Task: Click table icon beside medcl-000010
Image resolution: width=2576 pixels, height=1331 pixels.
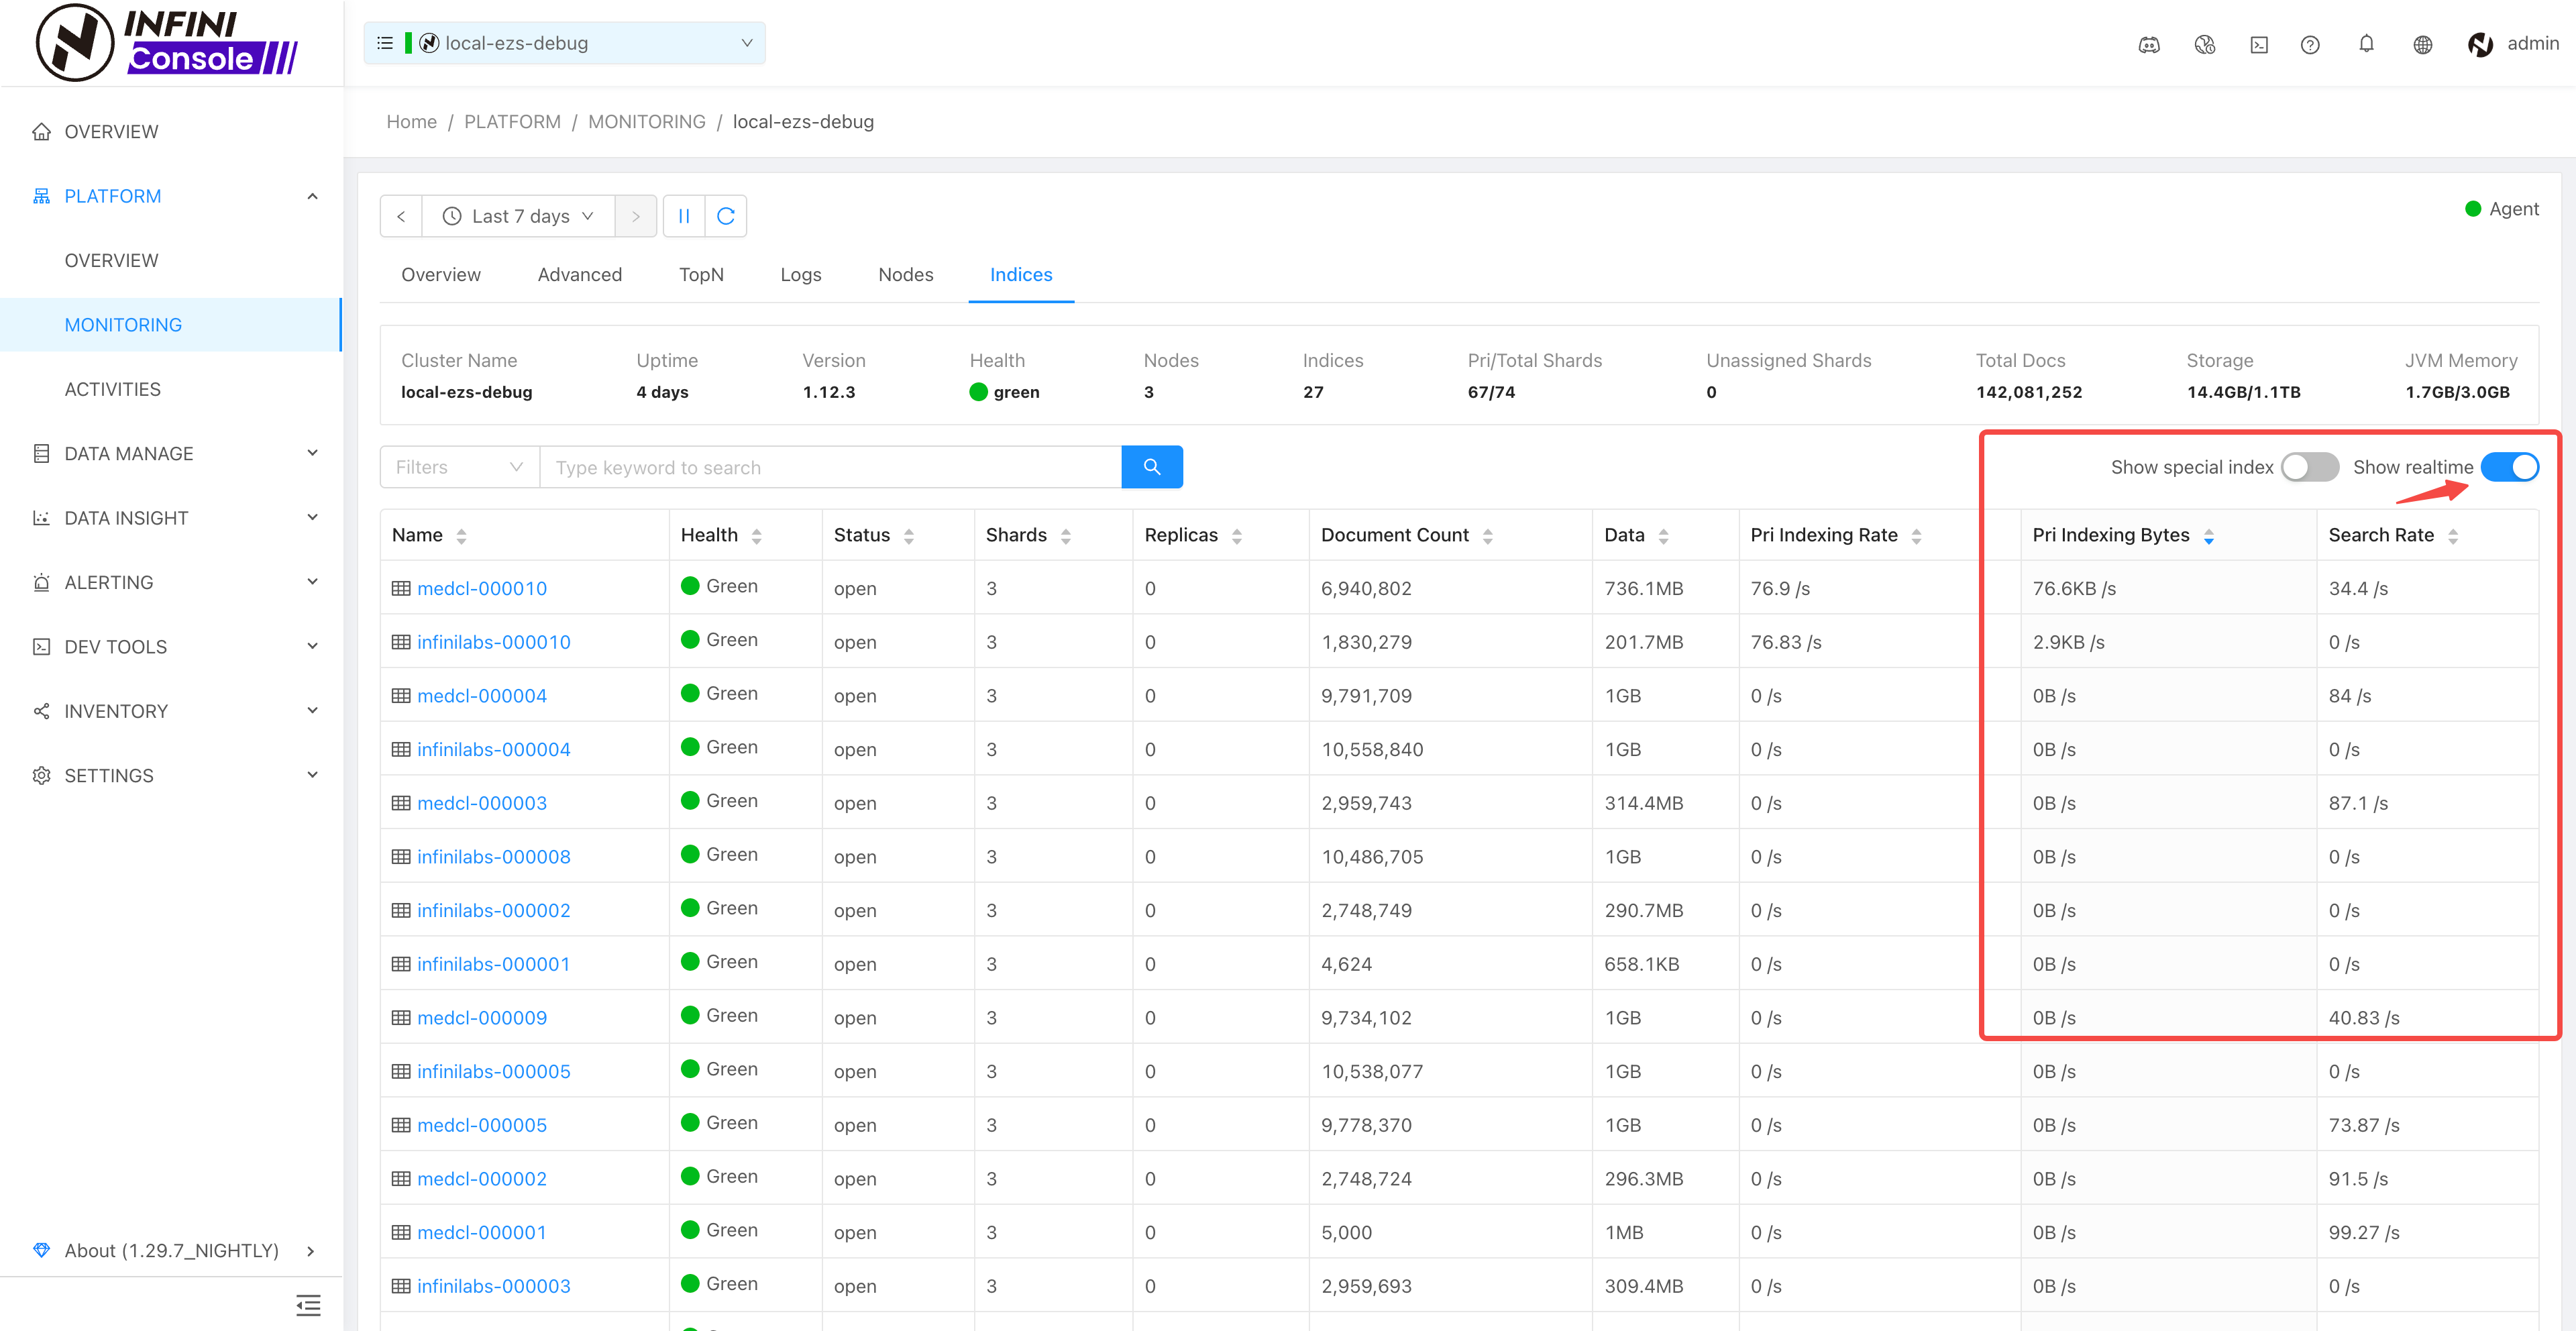Action: click(401, 588)
